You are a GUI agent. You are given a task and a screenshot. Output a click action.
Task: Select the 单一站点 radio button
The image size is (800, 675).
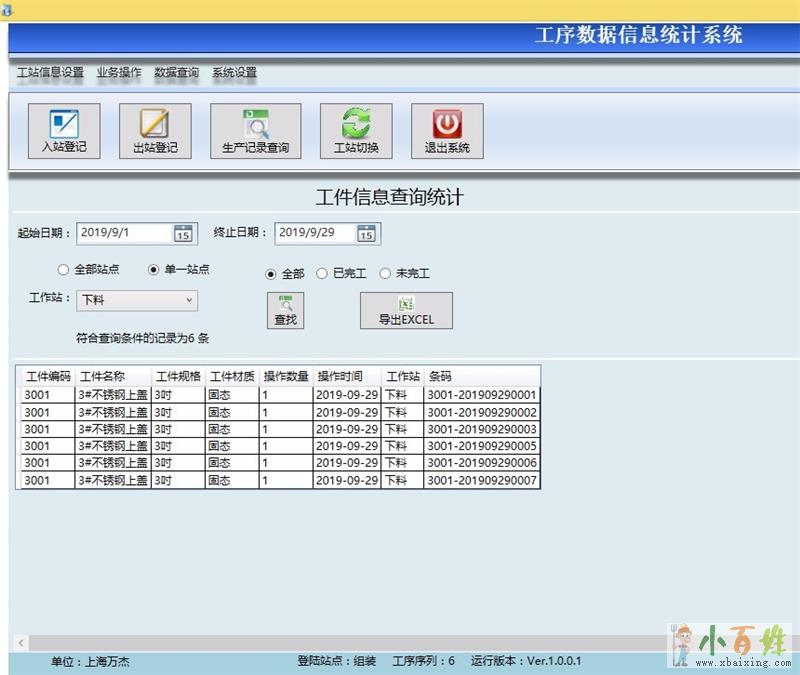coord(154,270)
